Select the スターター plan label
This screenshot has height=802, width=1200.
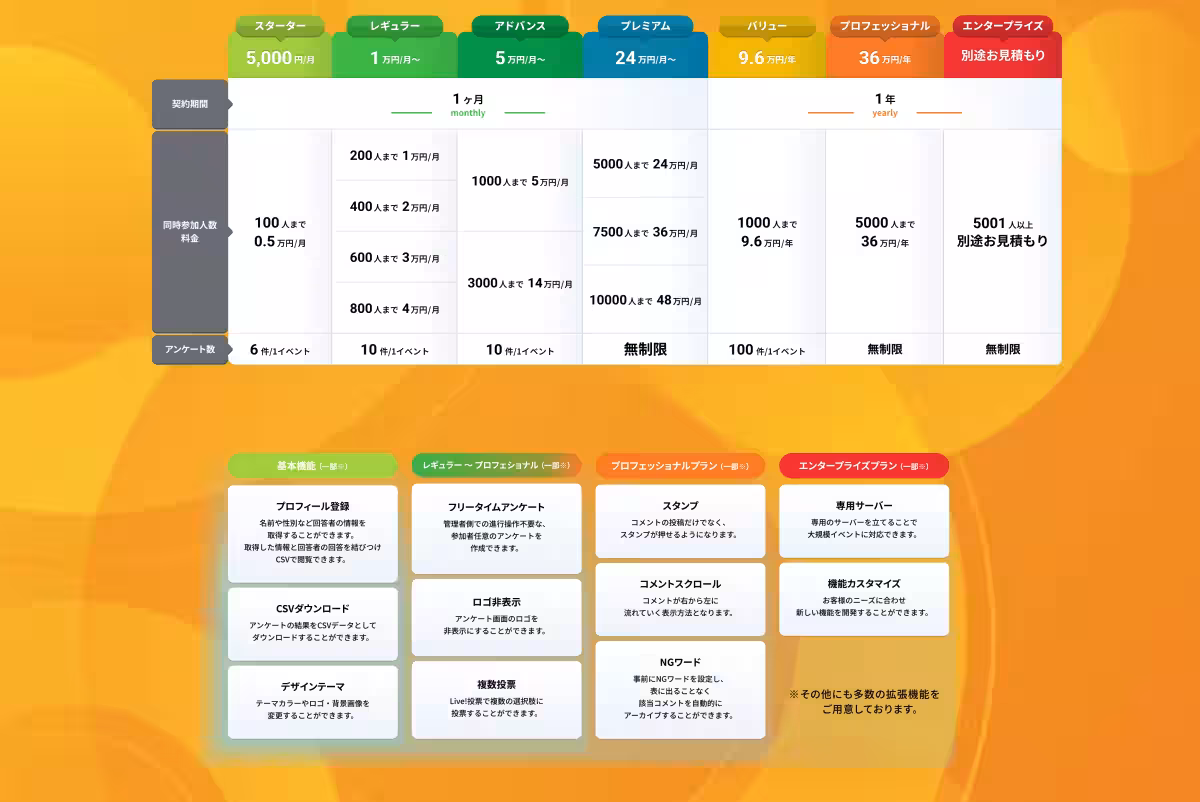pyautogui.click(x=280, y=26)
